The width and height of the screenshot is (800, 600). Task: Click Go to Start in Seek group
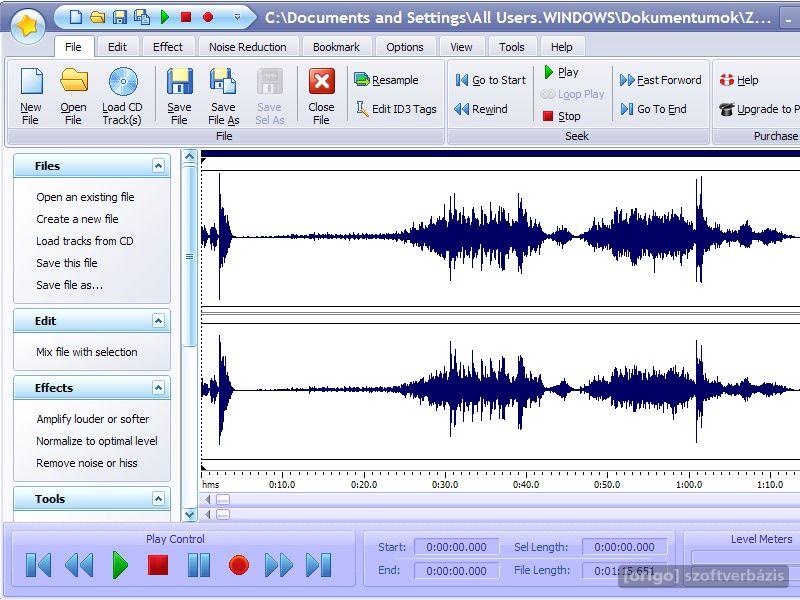[x=490, y=80]
